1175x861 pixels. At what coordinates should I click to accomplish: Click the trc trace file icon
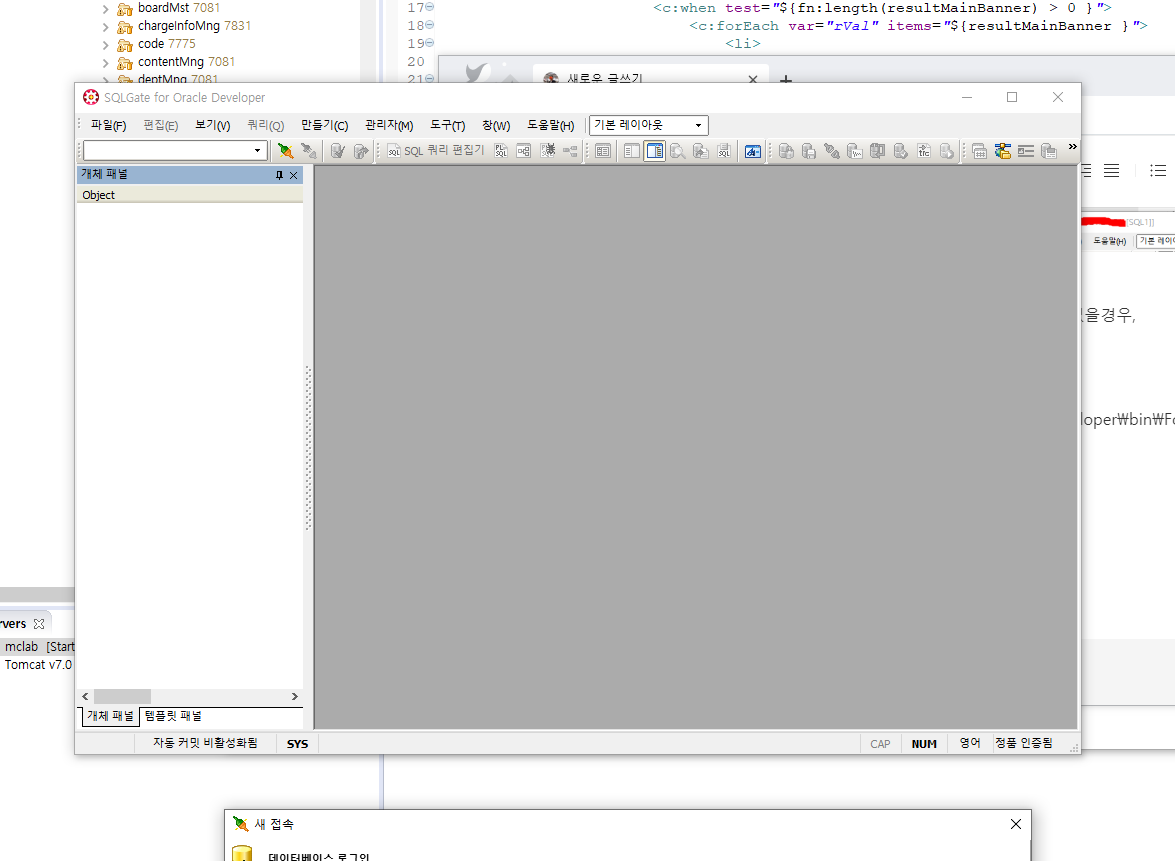[924, 151]
